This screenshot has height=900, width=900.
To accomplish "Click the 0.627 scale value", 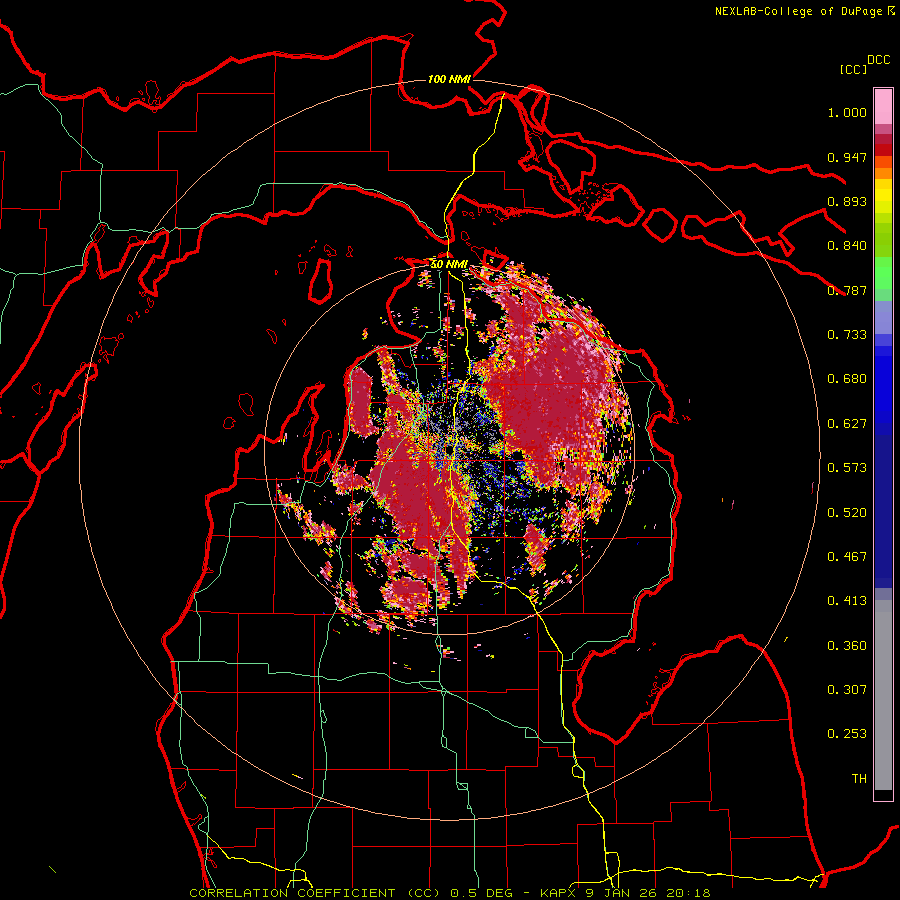I will pos(847,424).
